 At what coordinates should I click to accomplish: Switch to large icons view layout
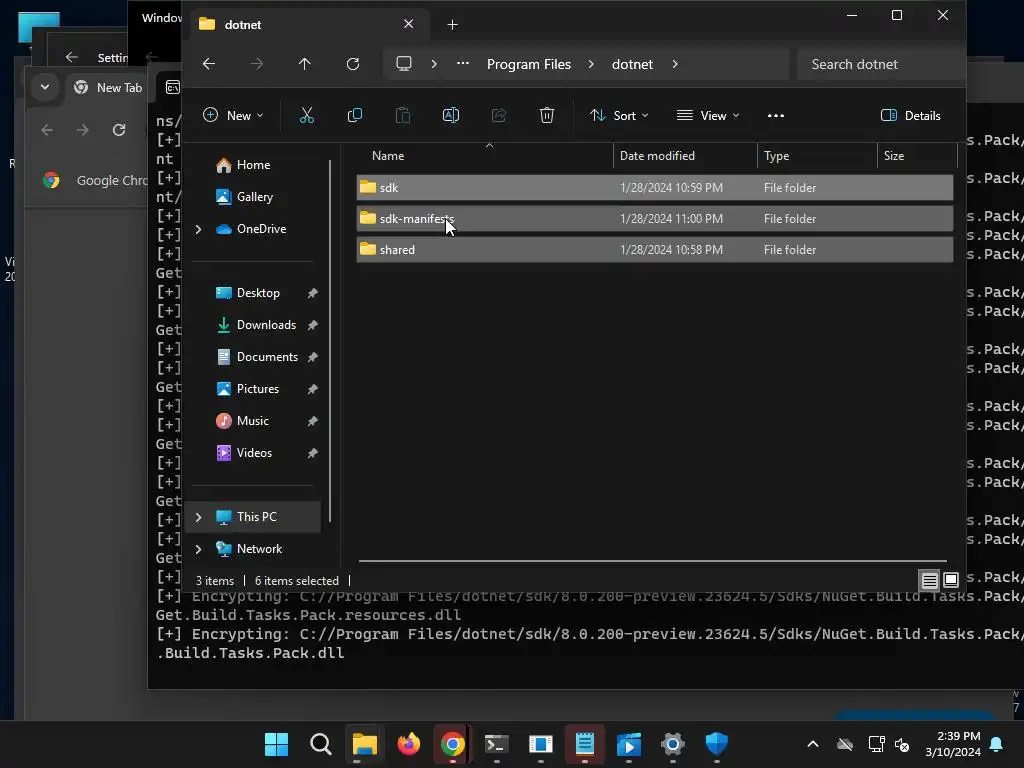tap(951, 580)
